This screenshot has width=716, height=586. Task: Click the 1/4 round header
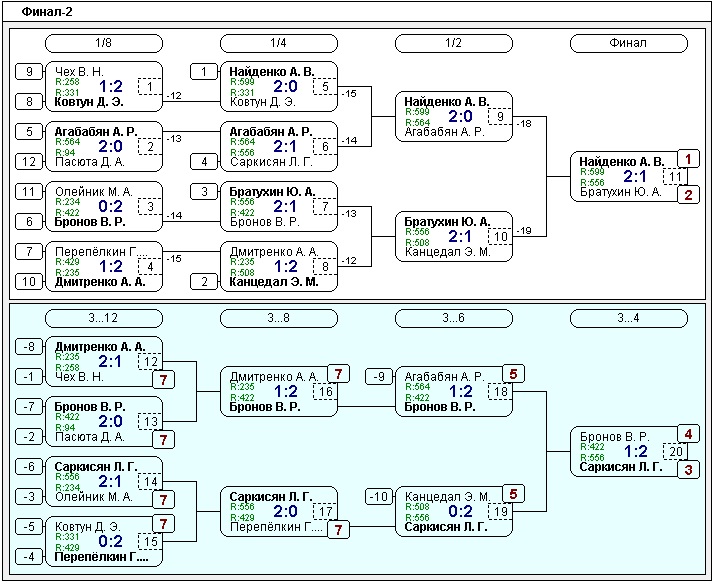(x=279, y=43)
